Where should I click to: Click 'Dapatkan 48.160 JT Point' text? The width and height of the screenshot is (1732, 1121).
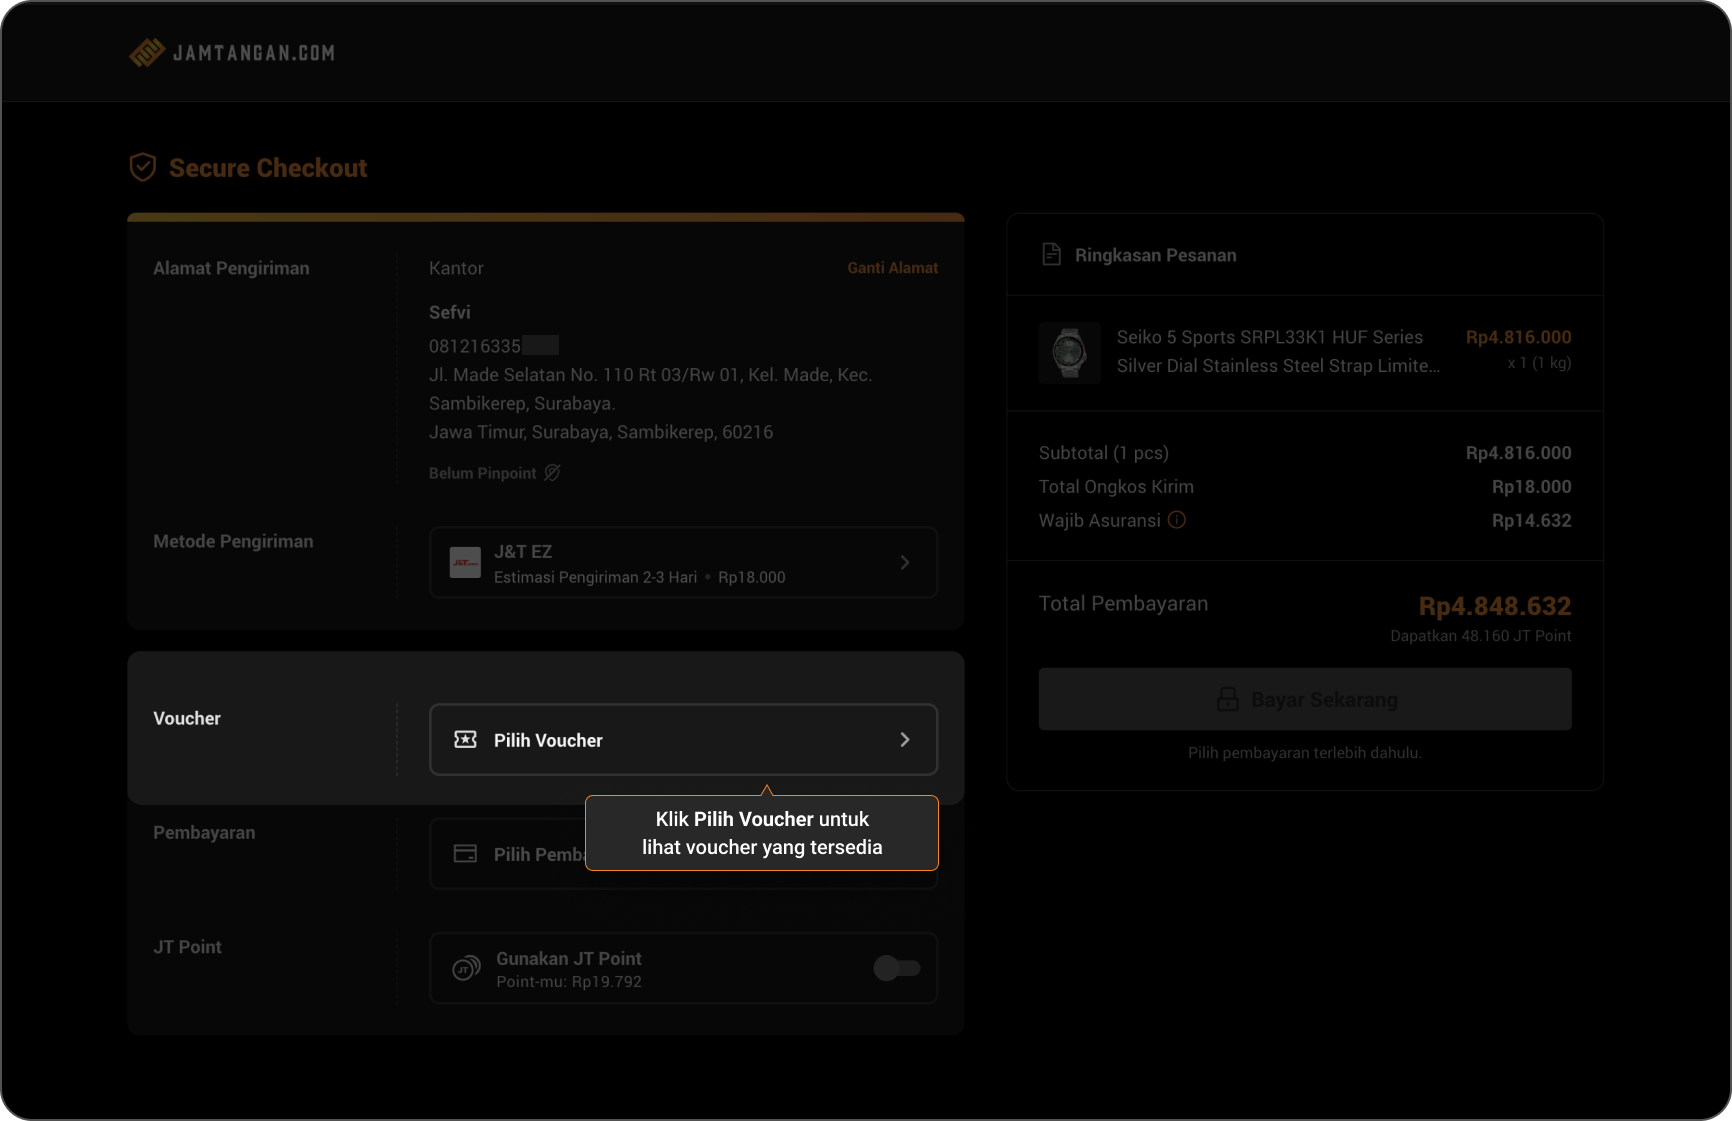pyautogui.click(x=1480, y=636)
